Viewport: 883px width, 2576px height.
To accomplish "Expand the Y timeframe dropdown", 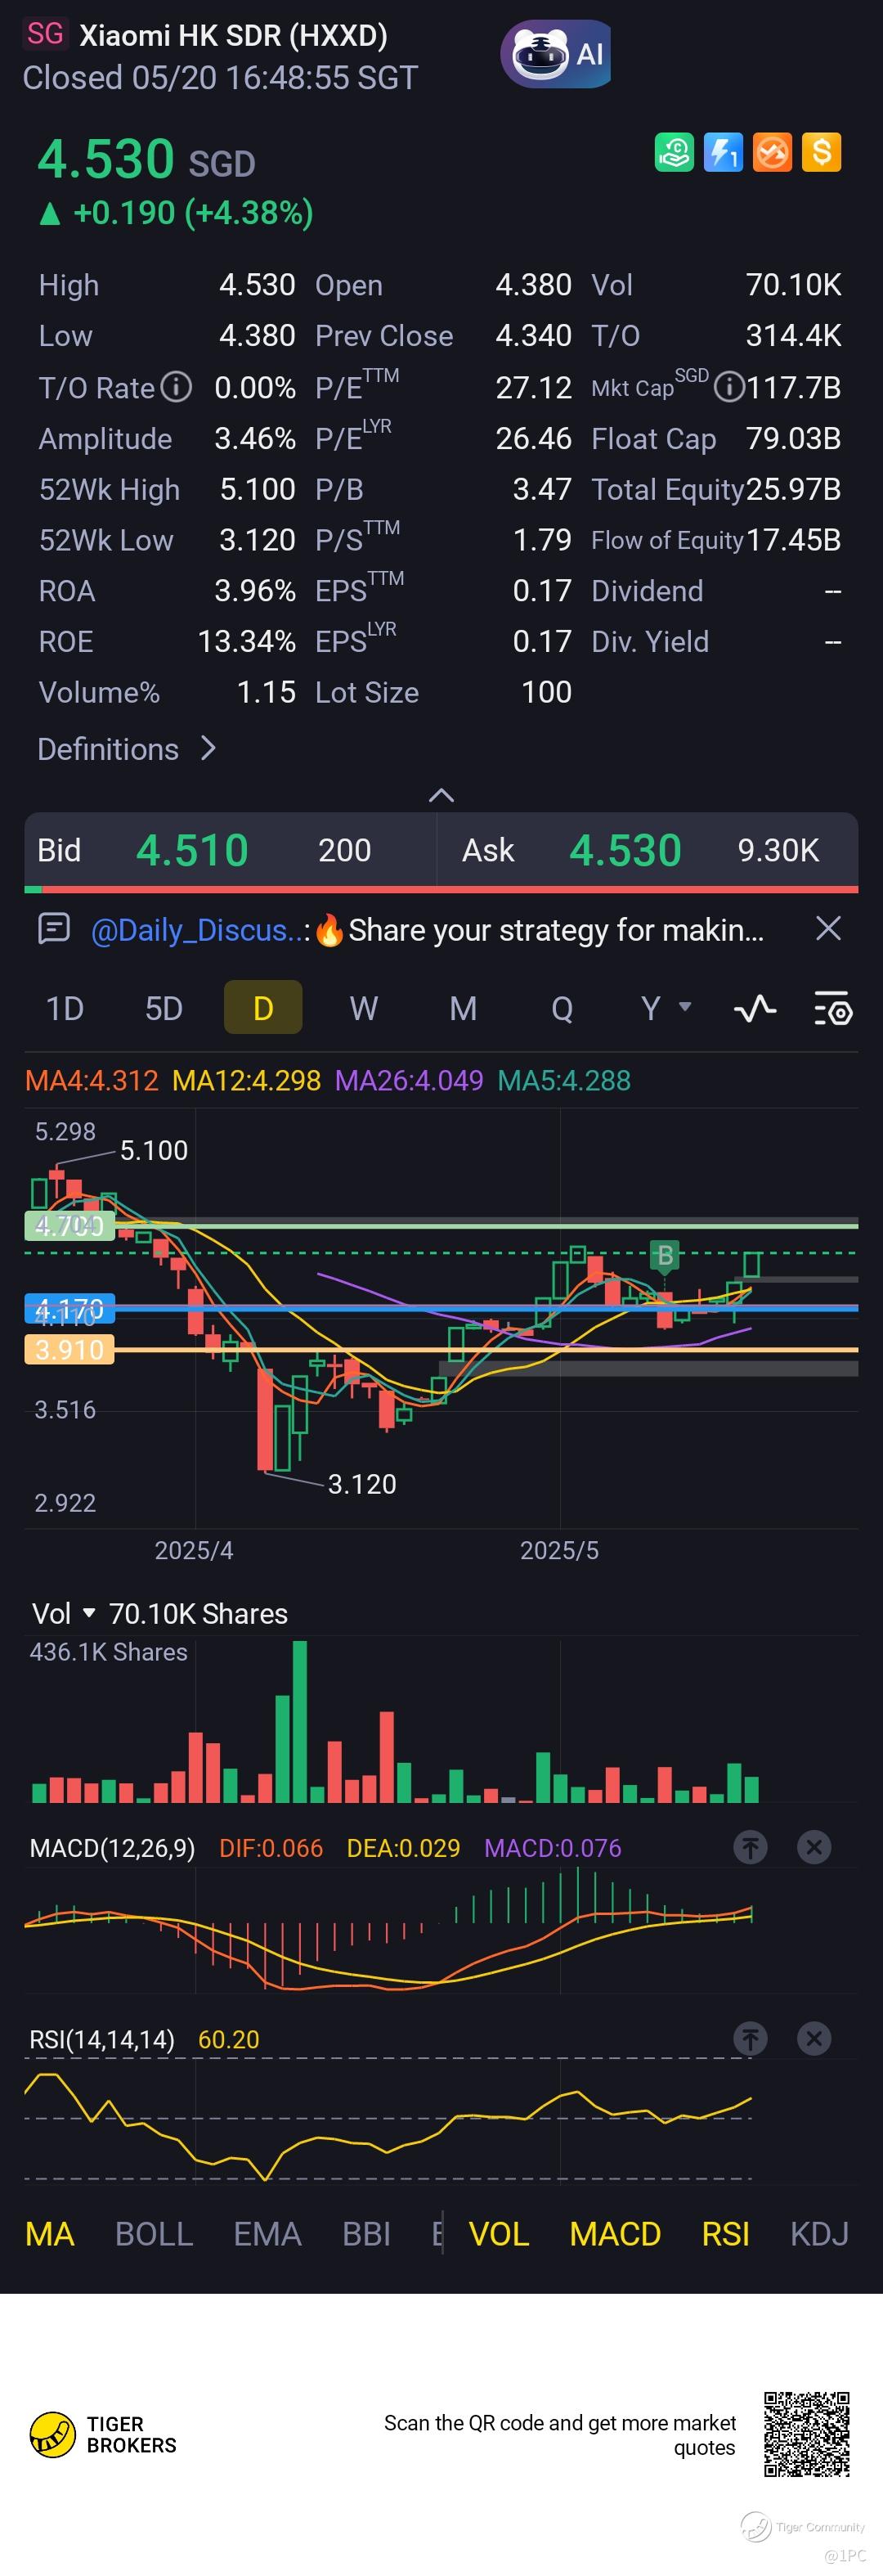I will (666, 1008).
